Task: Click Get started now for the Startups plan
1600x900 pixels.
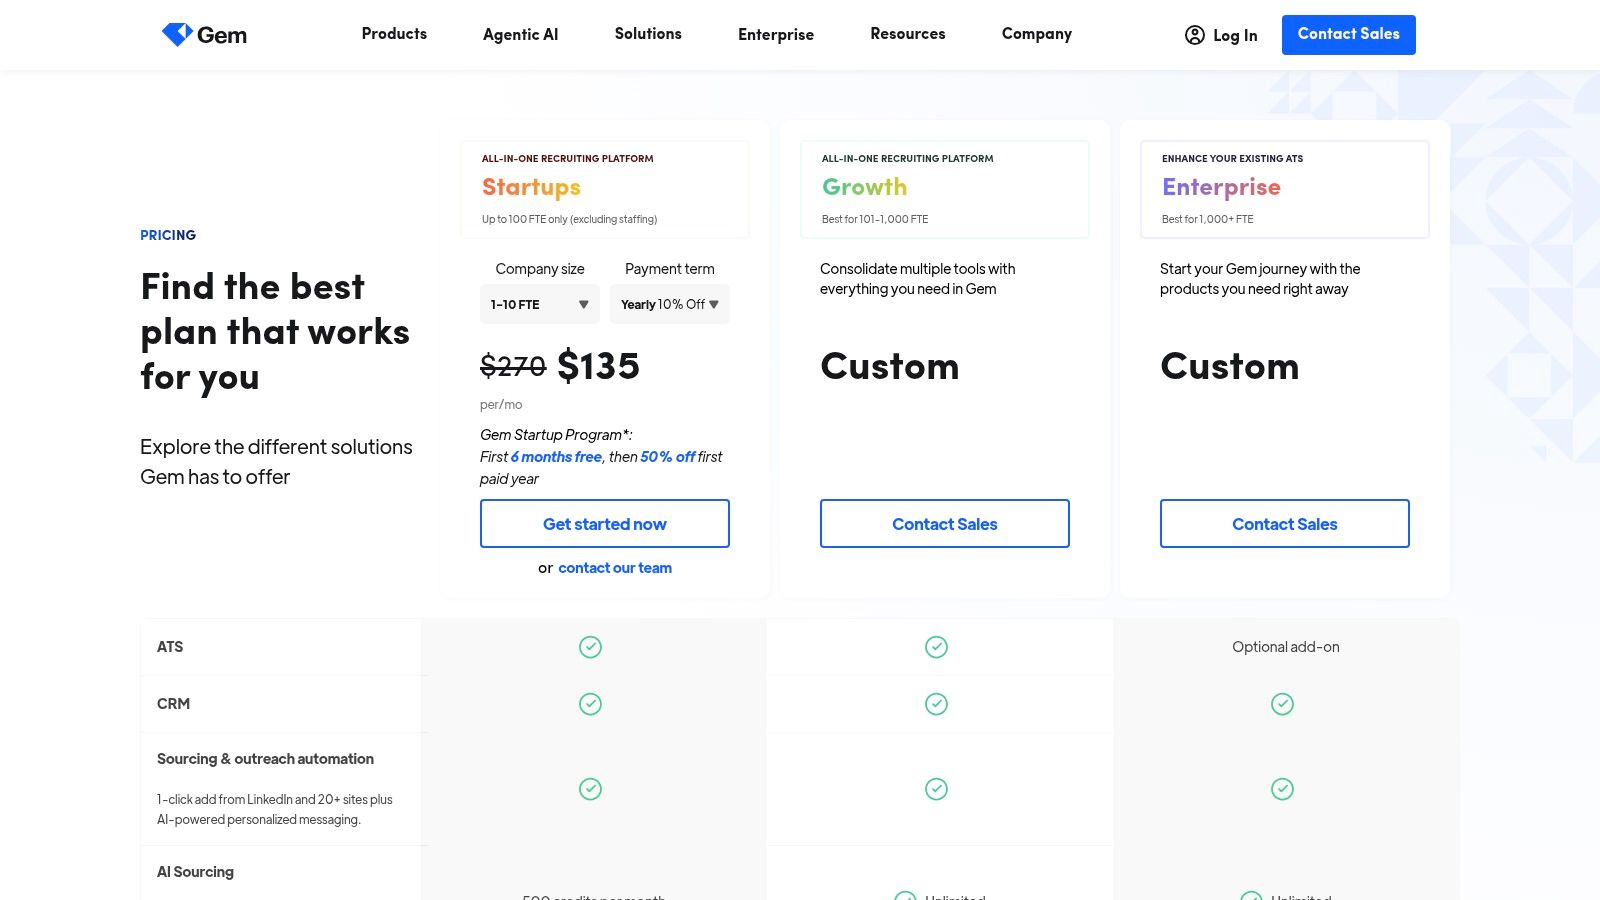Action: [x=604, y=523]
